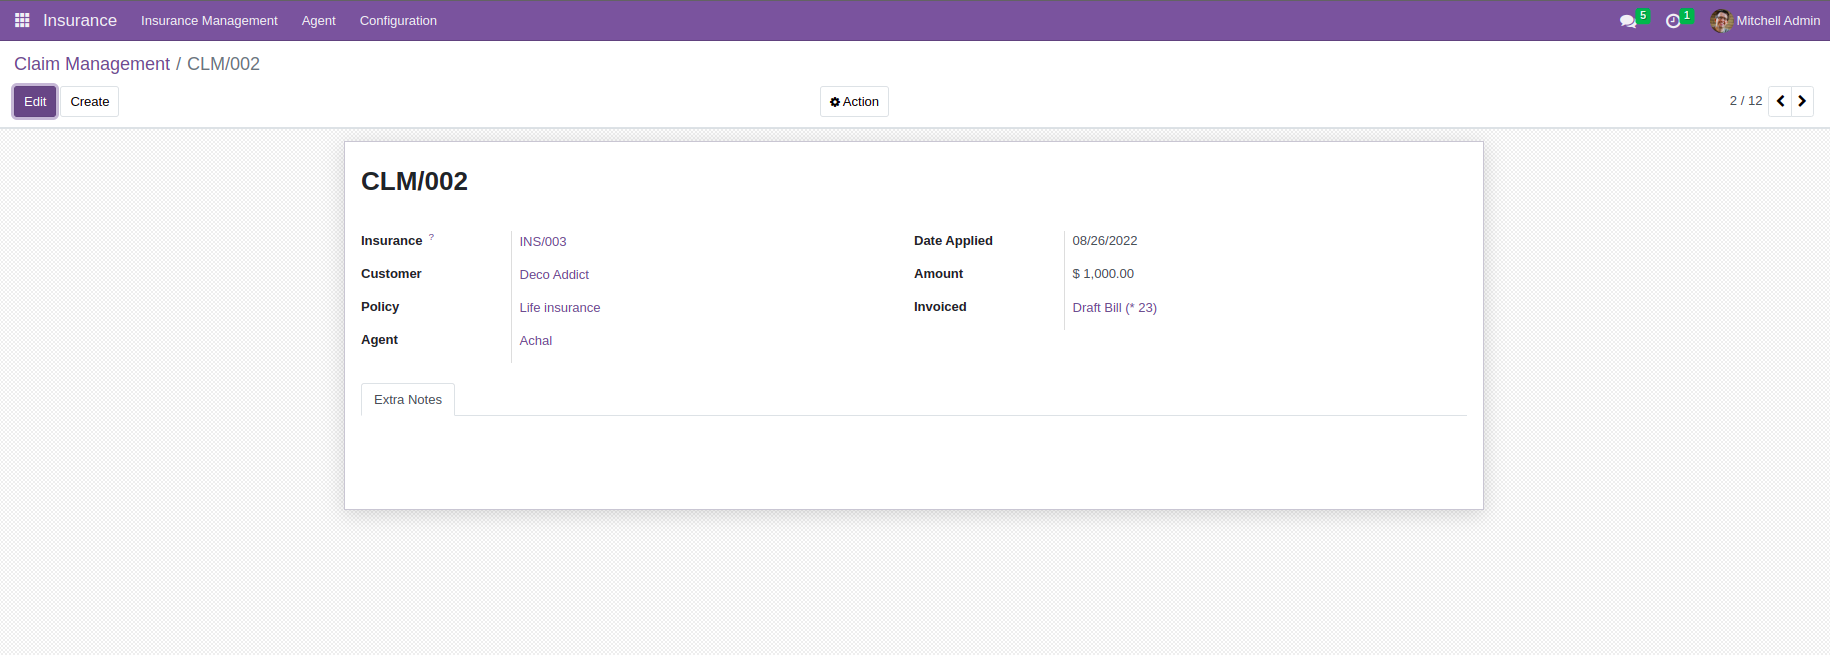Go to next record arrow
The image size is (1830, 655).
[1802, 101]
